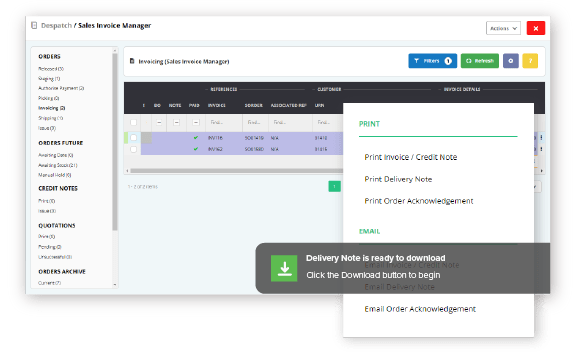This screenshot has width=580, height=360.
Task: Select Invoicing (2) in the sidebar
Action: pyautogui.click(x=52, y=108)
